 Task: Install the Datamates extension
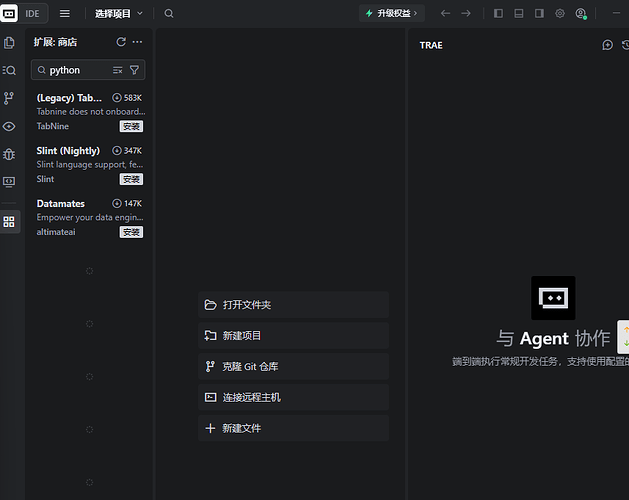pyautogui.click(x=131, y=232)
